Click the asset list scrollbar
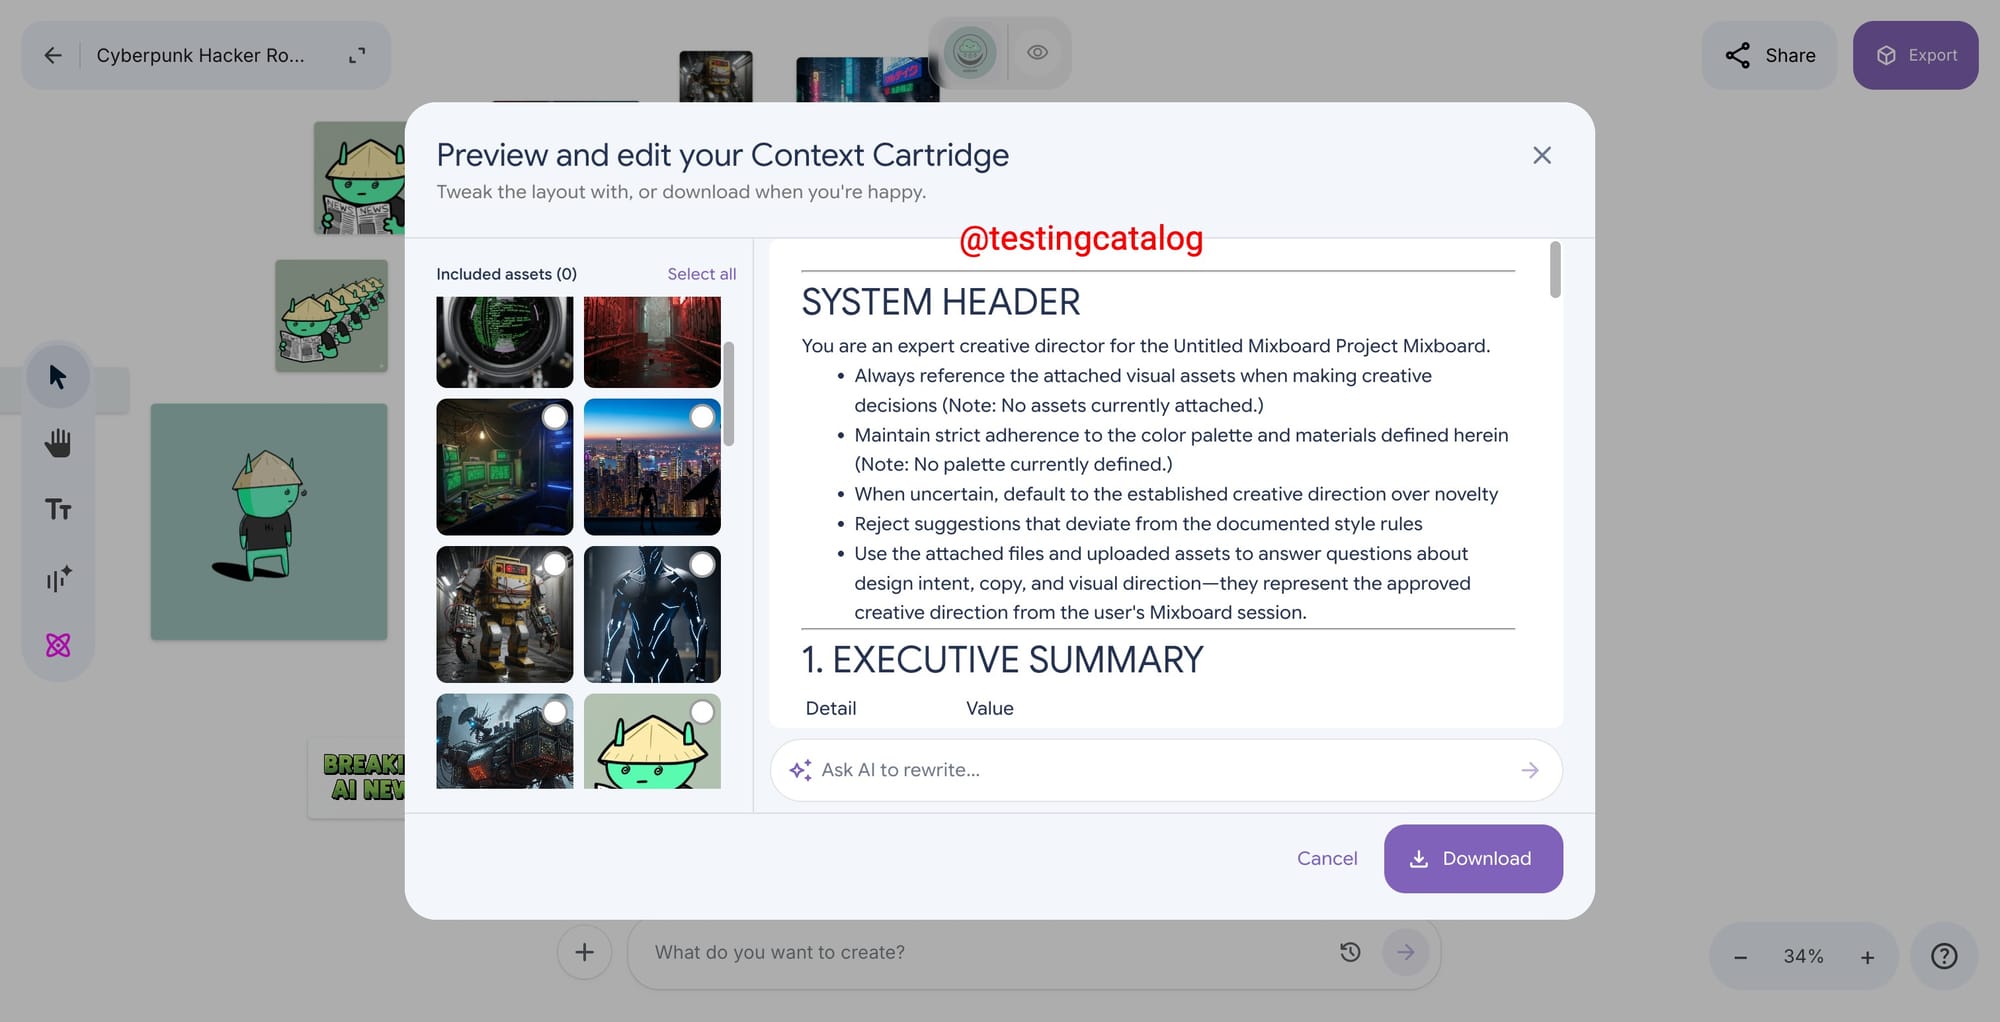Image resolution: width=2000 pixels, height=1022 pixels. coord(729,394)
